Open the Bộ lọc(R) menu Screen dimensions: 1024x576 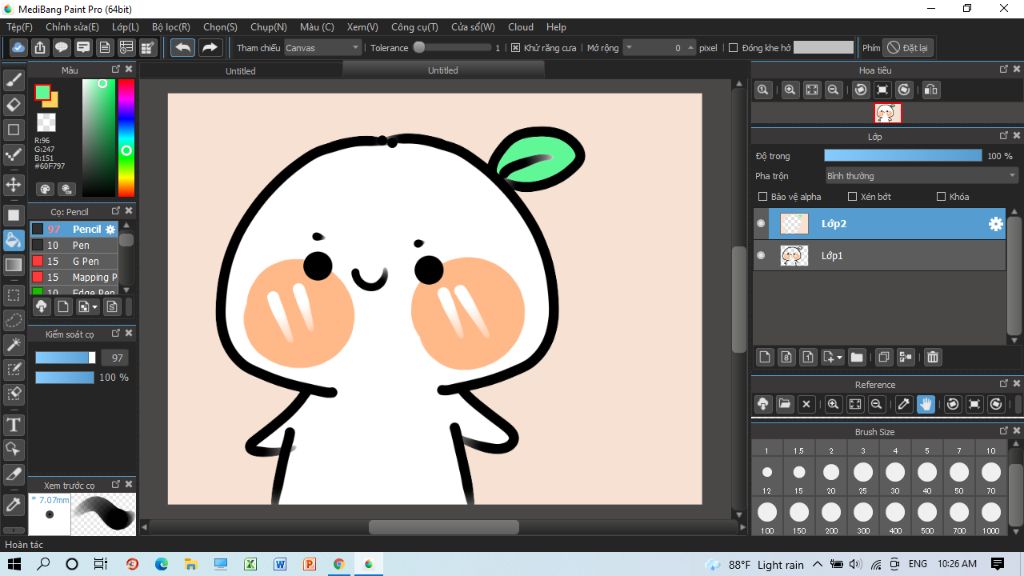[x=171, y=27]
